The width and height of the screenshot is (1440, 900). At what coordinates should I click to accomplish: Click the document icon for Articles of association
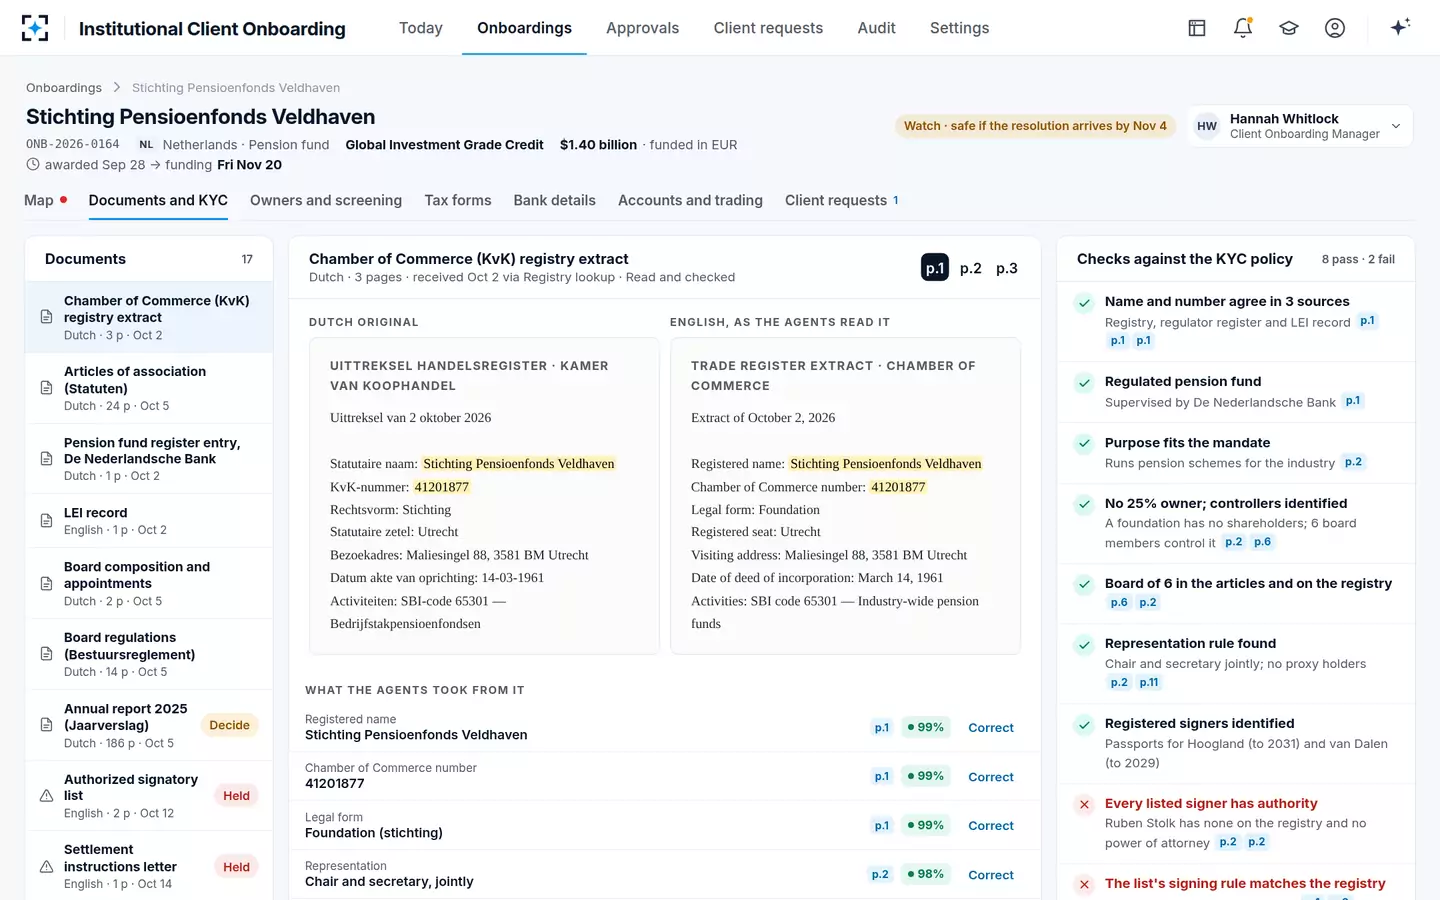(x=46, y=388)
